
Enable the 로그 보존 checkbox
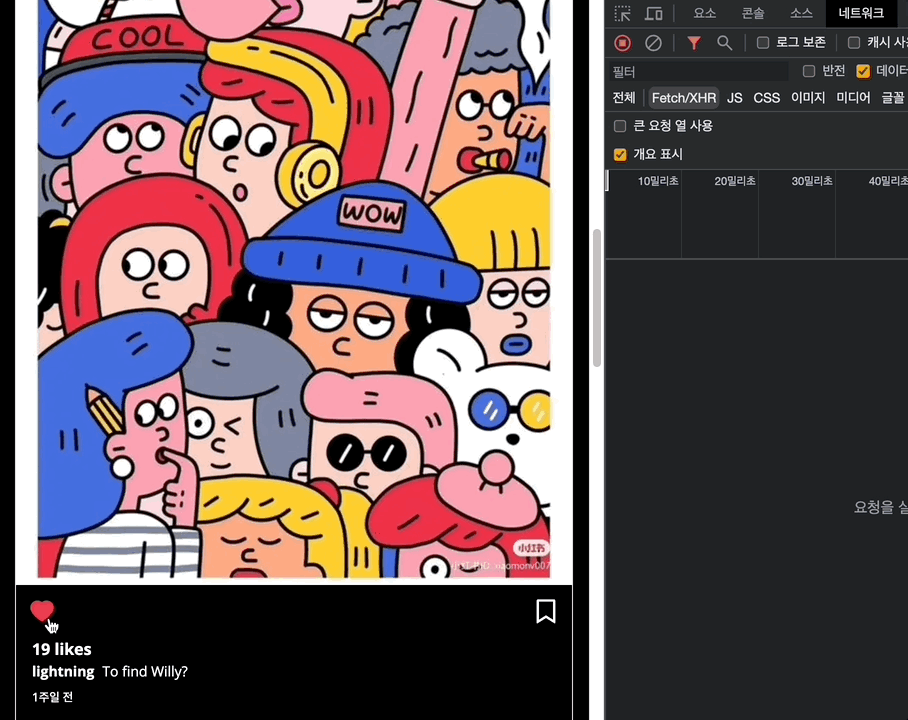[x=763, y=42]
